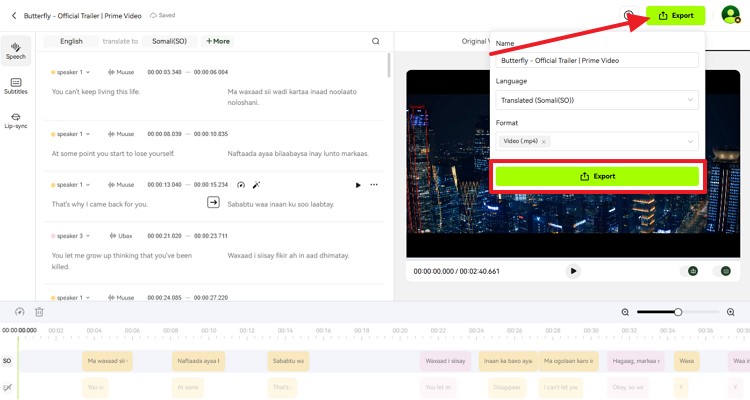Select the 'Ma ogolaan karo' timeline clip
This screenshot has width=750, height=400.
pos(568,361)
